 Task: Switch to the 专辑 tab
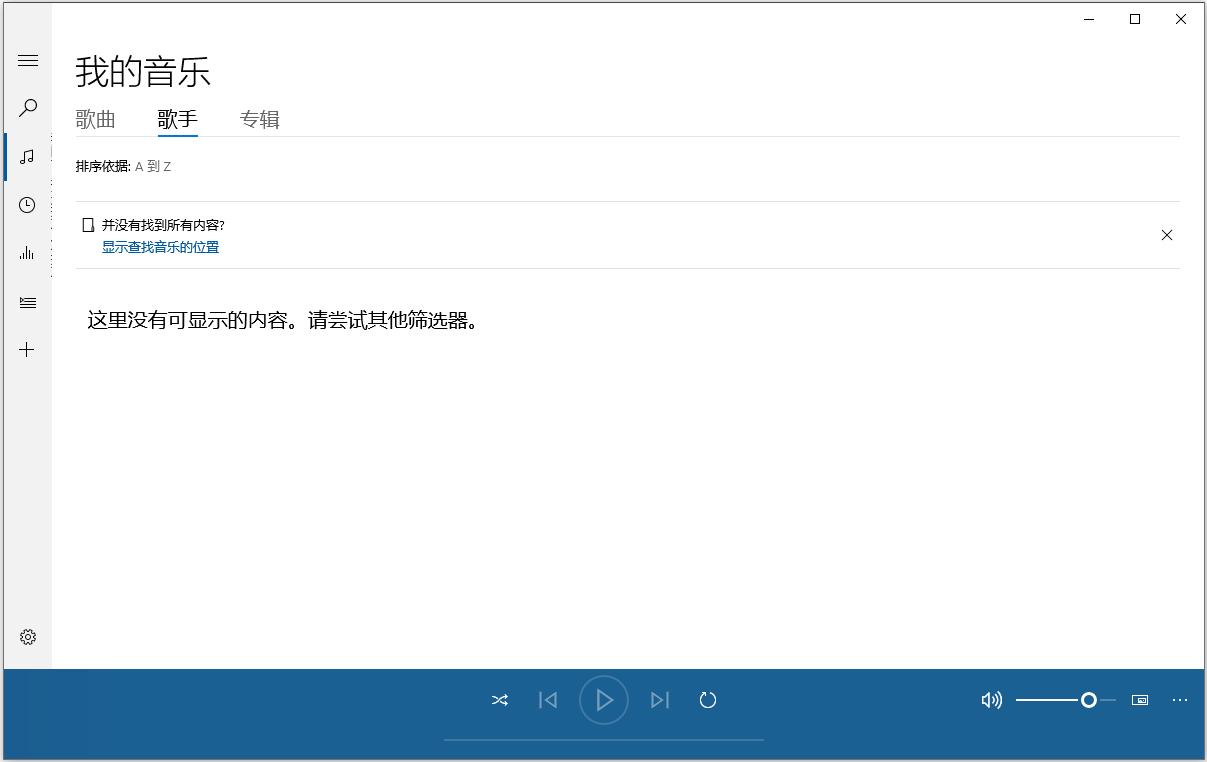[x=259, y=120]
